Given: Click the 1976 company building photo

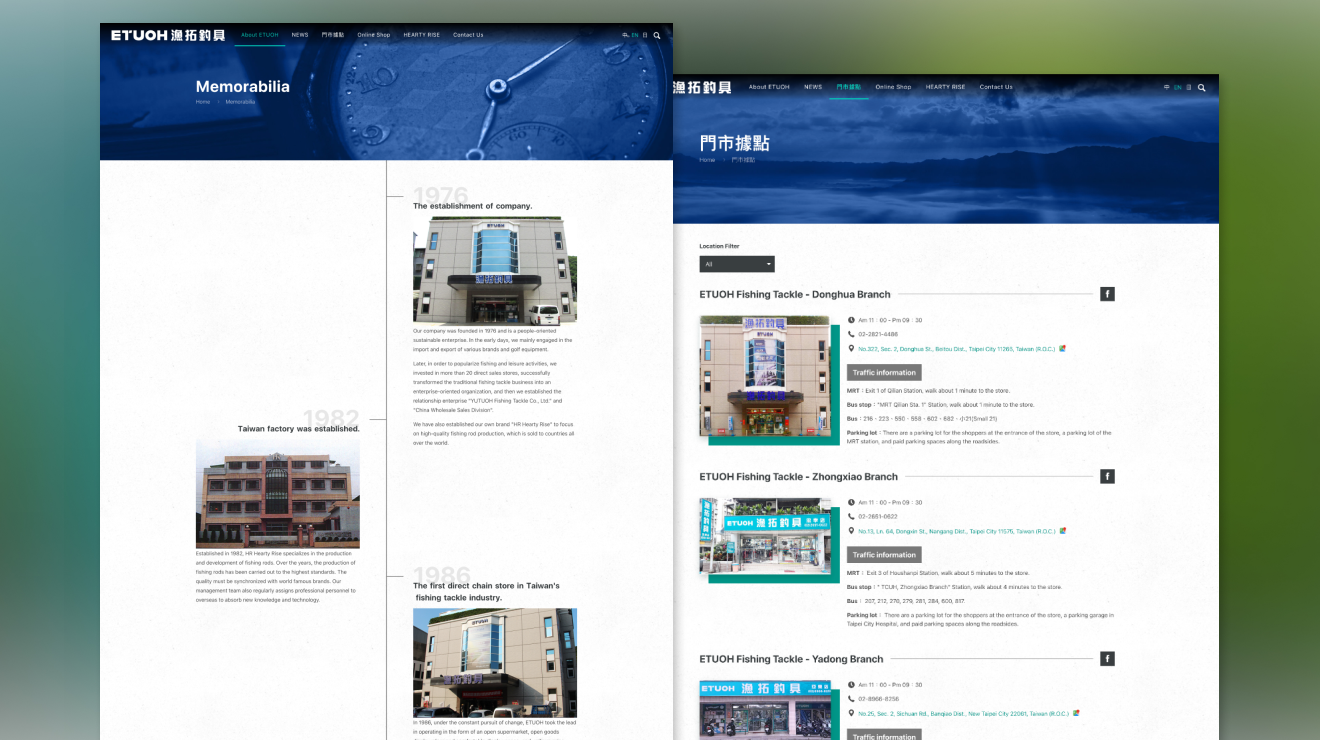Looking at the screenshot, I should point(495,270).
